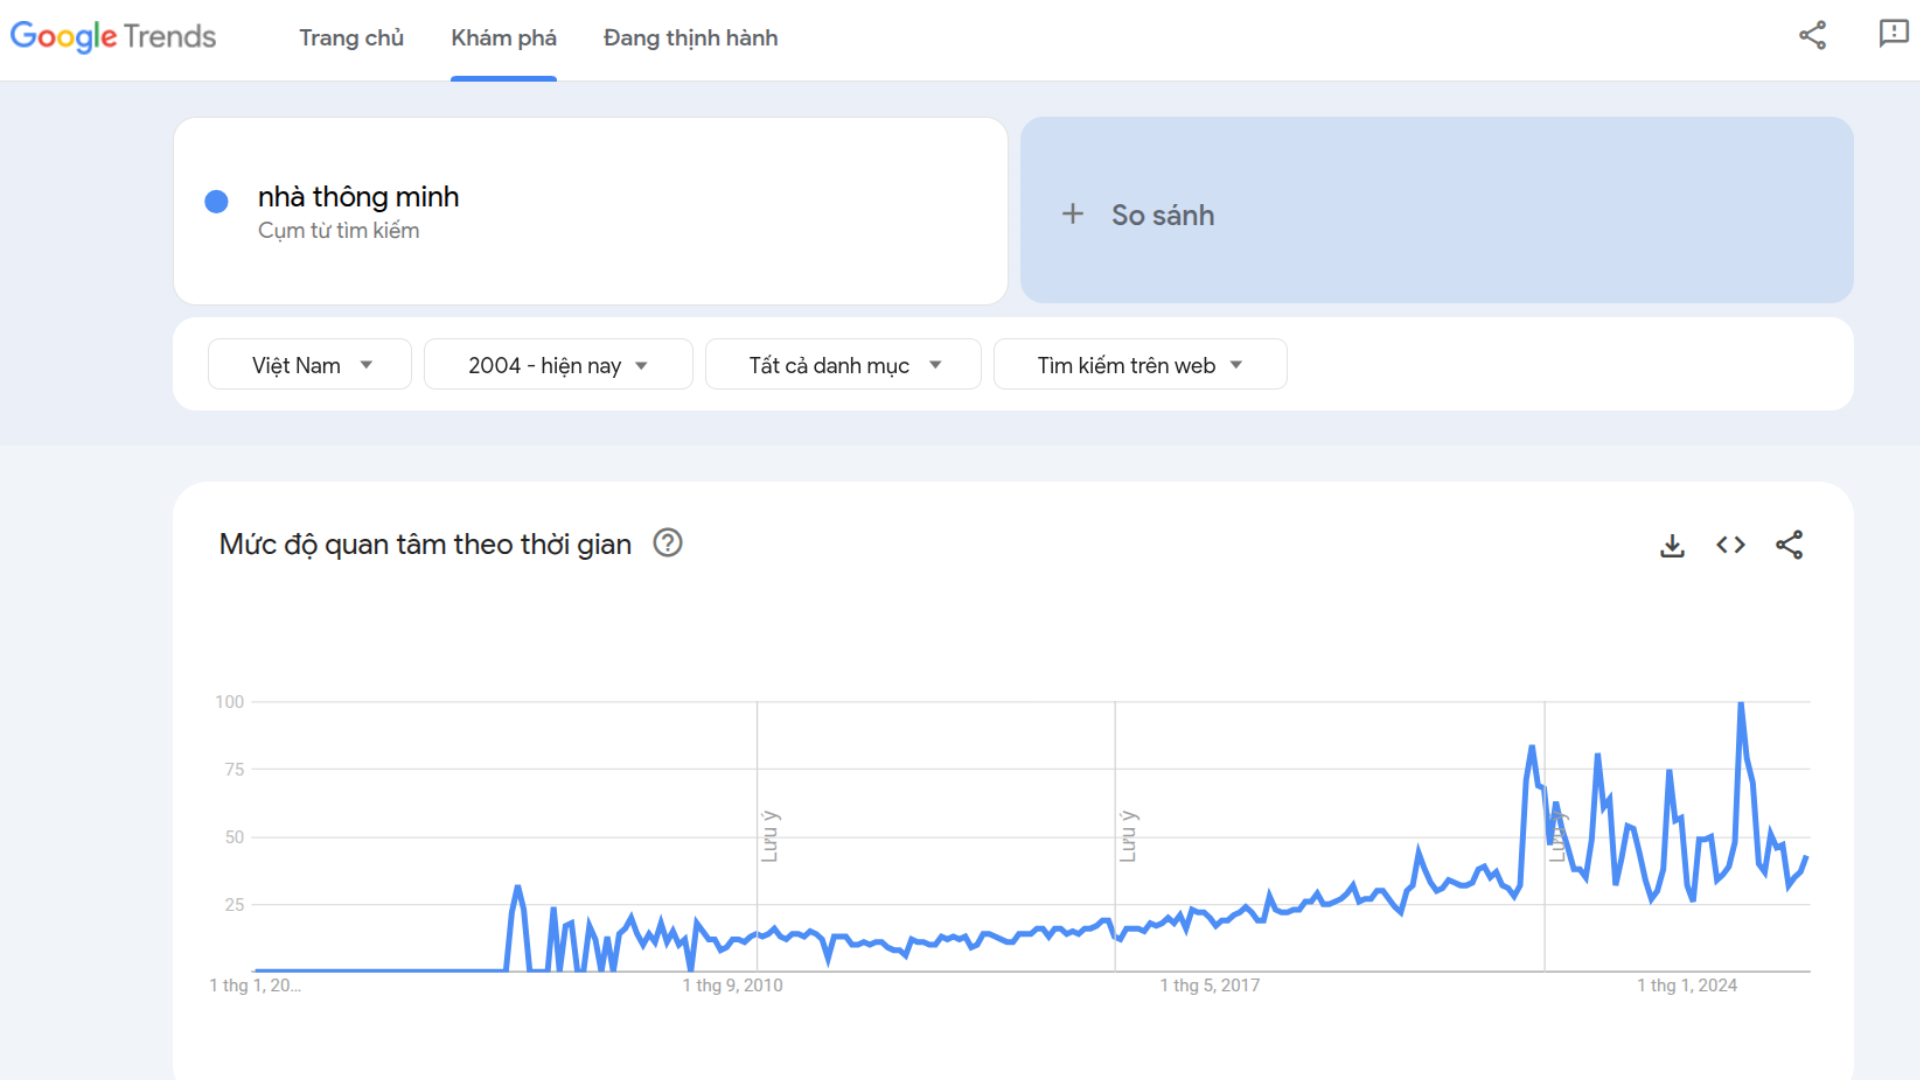Click the blue term color dot

click(216, 202)
